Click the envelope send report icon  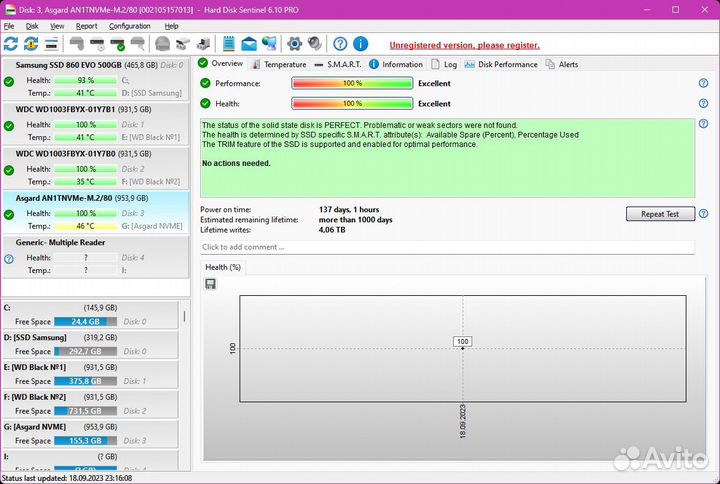(x=249, y=44)
